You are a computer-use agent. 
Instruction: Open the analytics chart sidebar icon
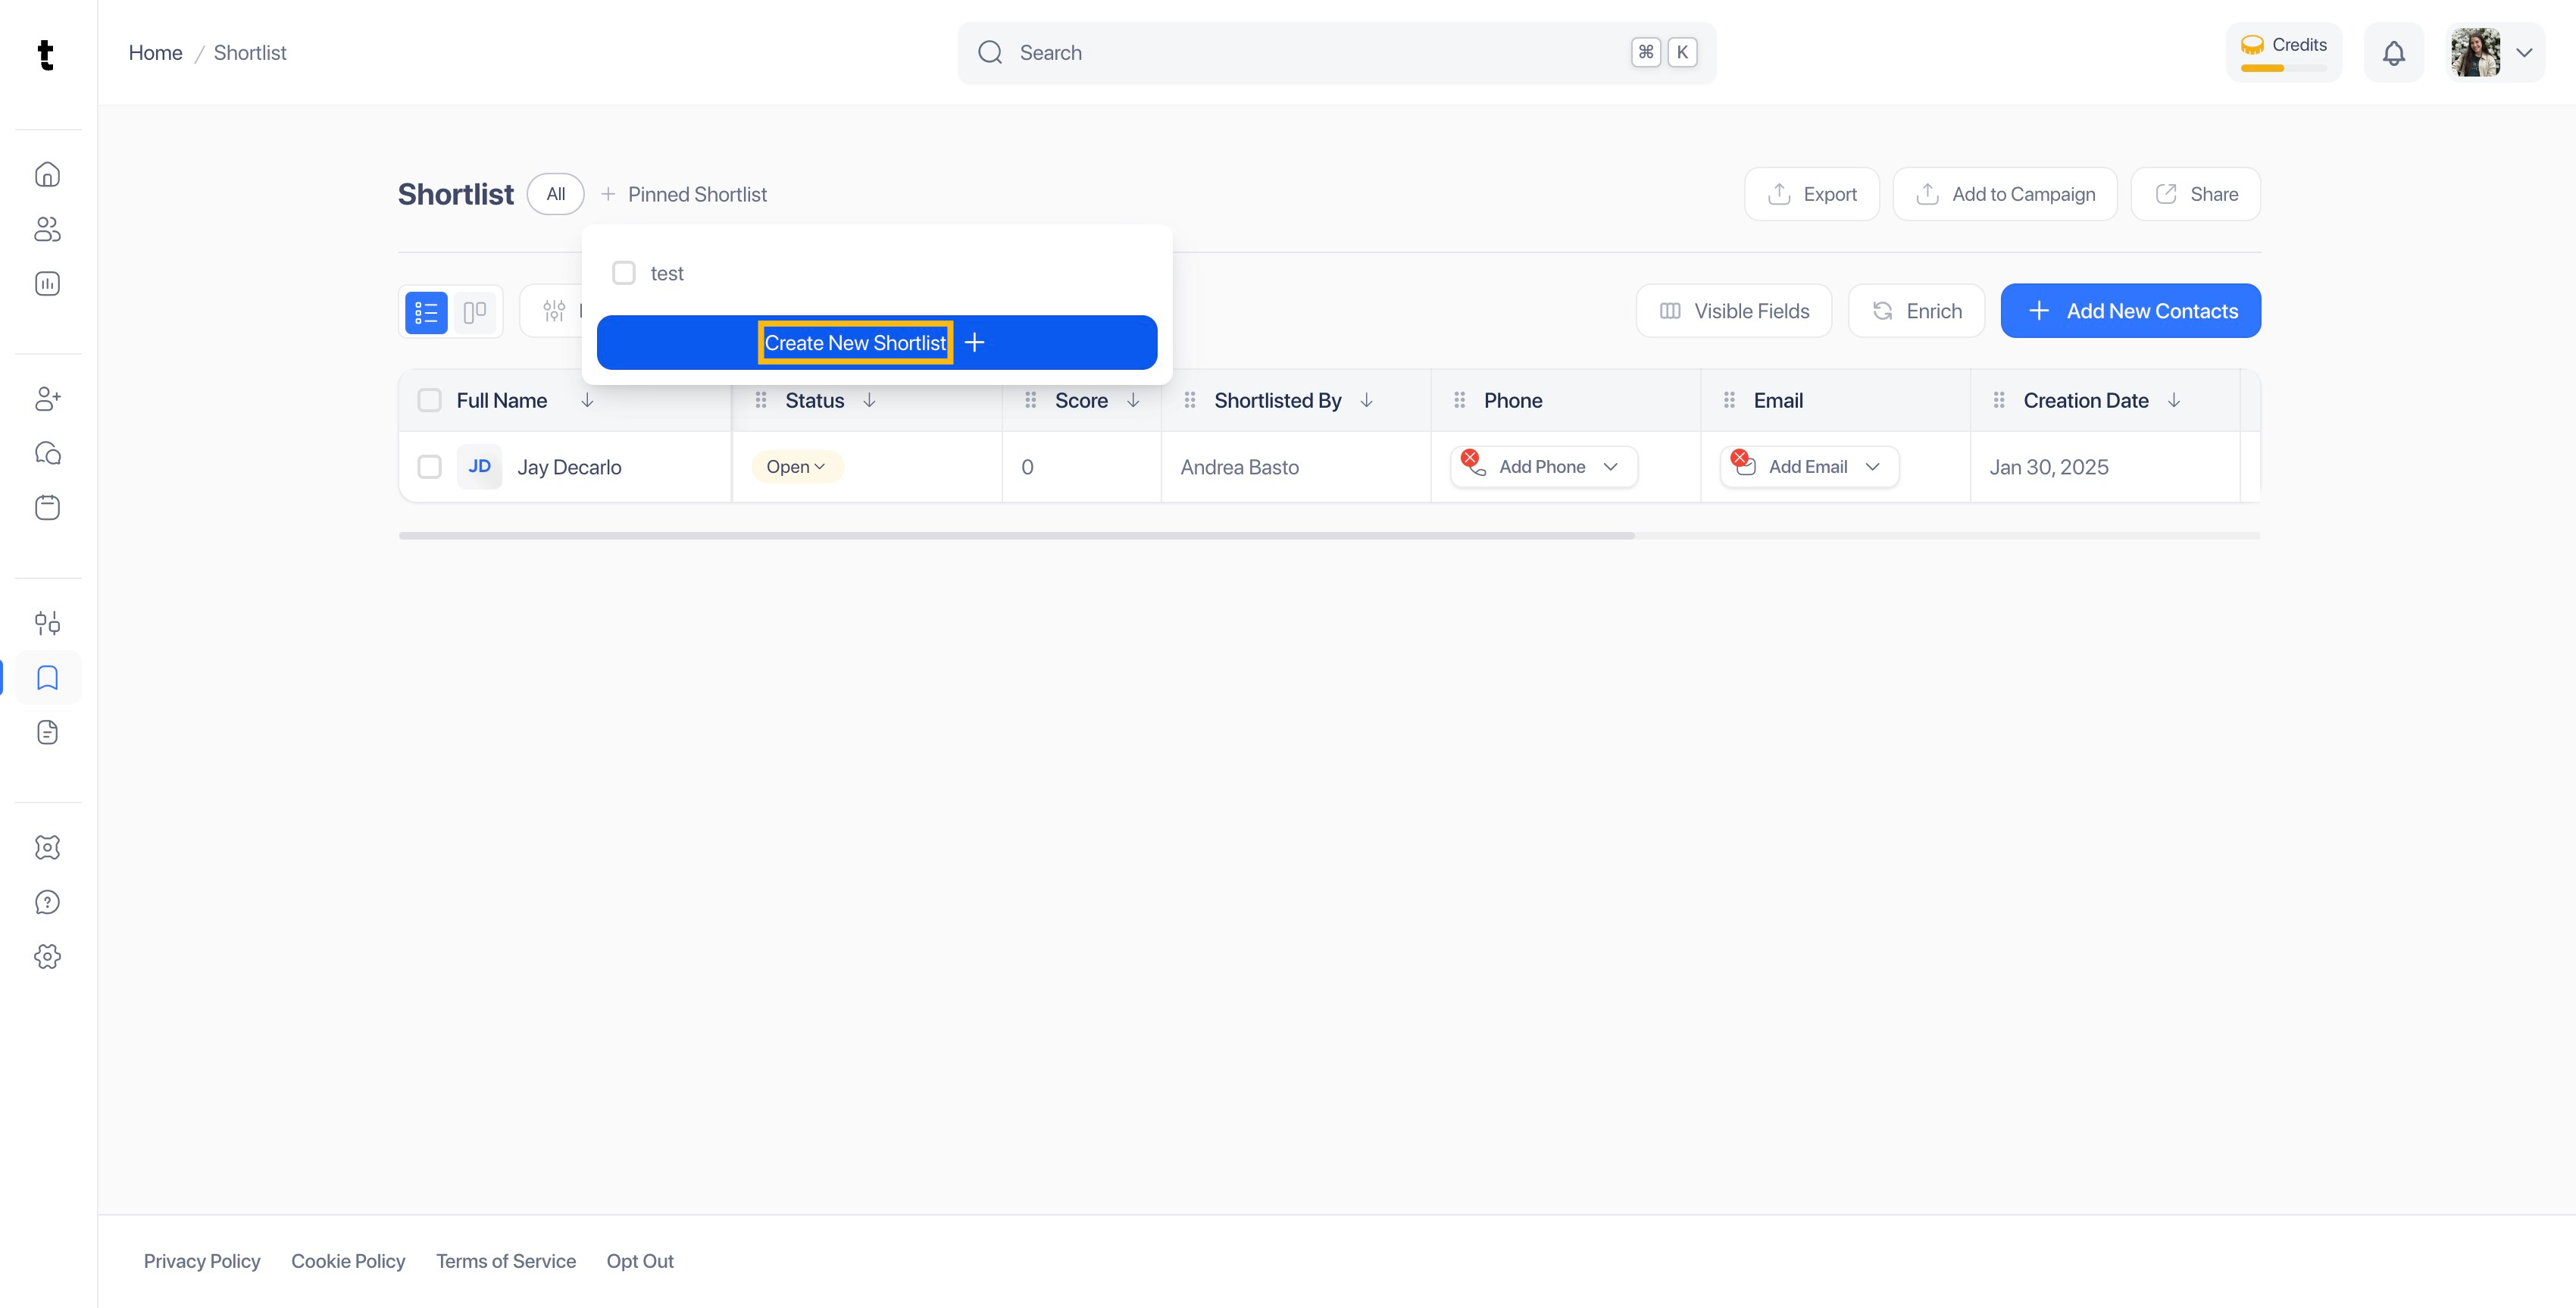(47, 284)
